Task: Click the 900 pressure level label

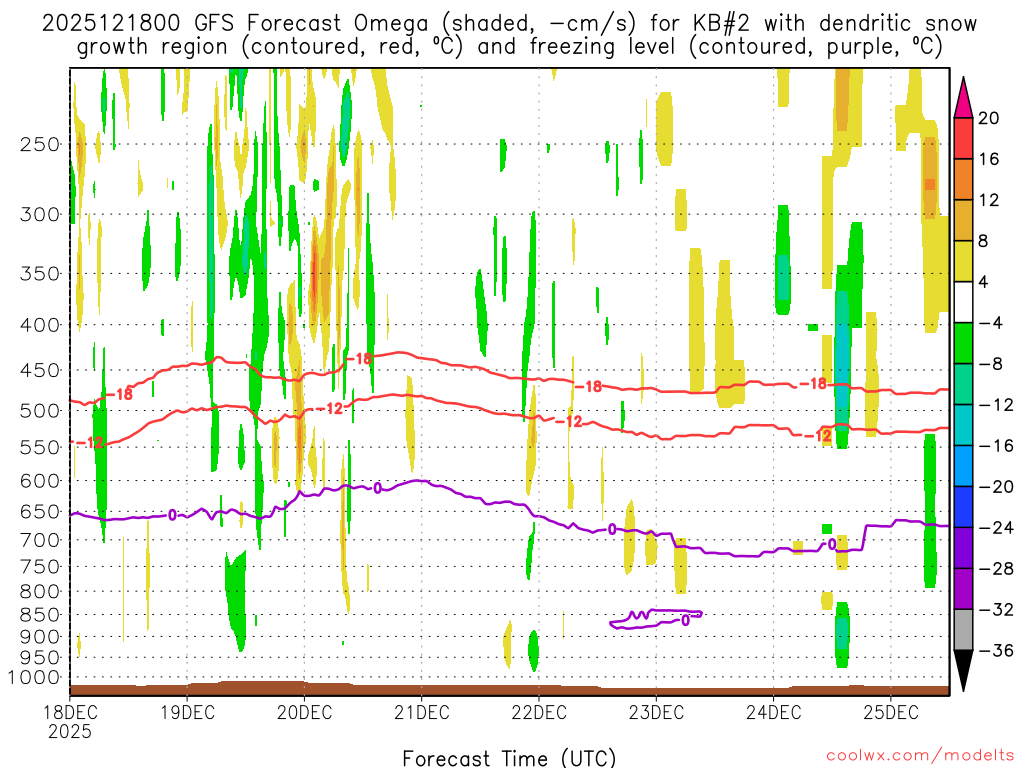Action: 40,637
